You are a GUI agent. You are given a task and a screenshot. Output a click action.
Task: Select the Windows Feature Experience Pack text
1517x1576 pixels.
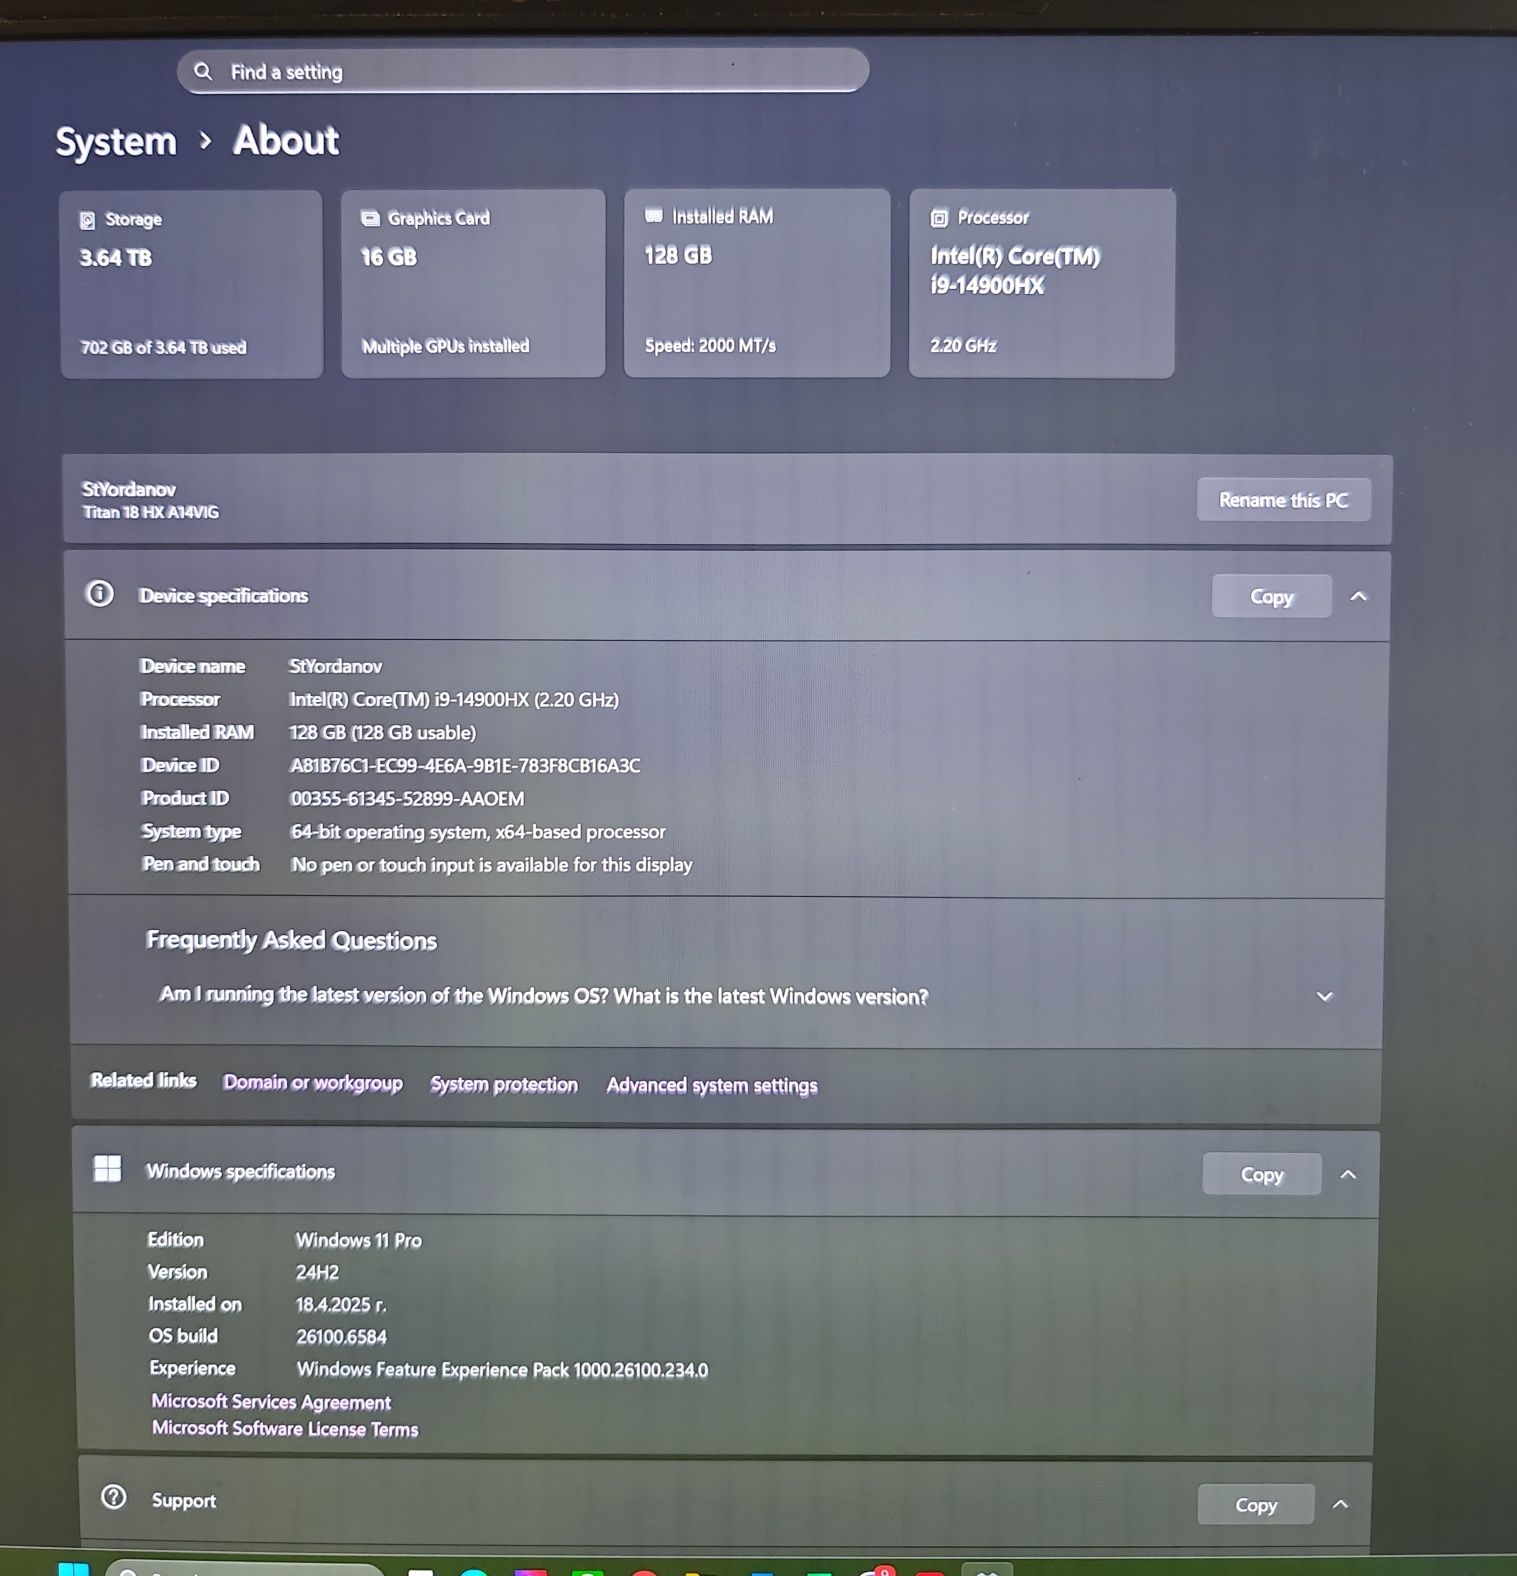click(x=502, y=1370)
